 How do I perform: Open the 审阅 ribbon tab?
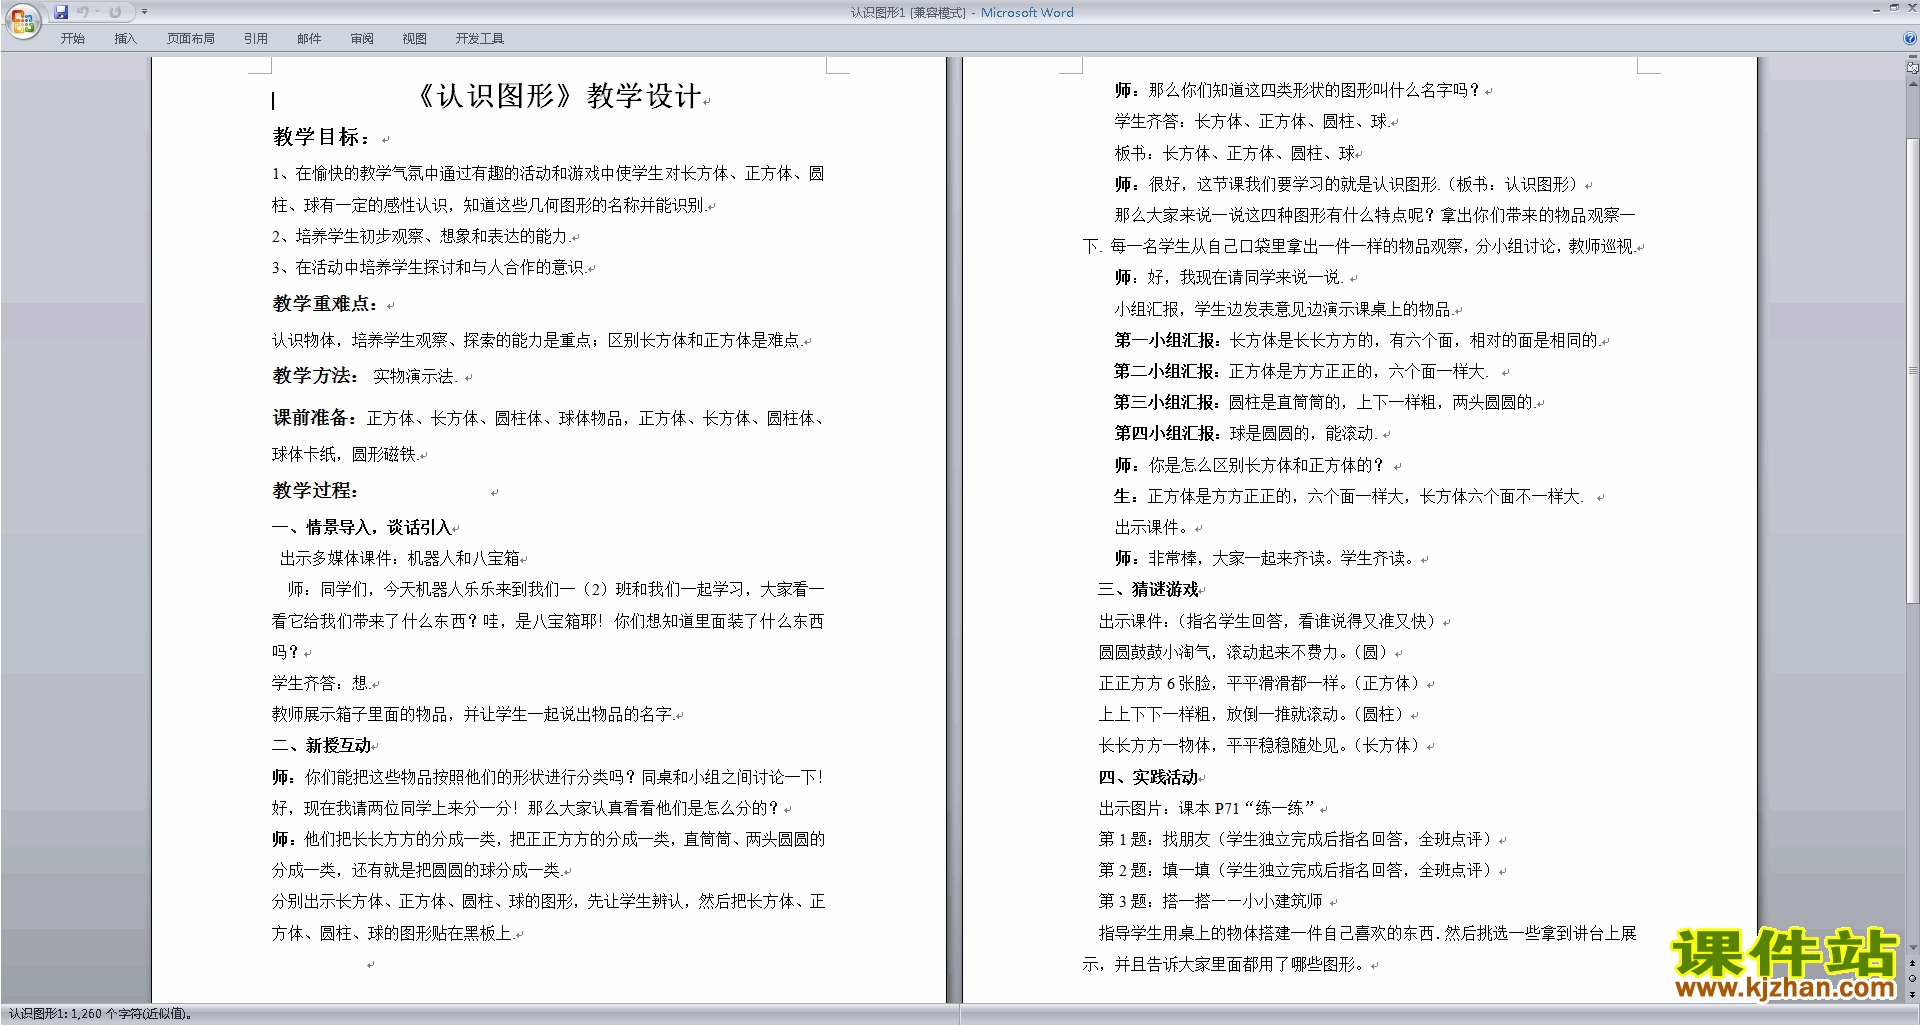click(362, 38)
